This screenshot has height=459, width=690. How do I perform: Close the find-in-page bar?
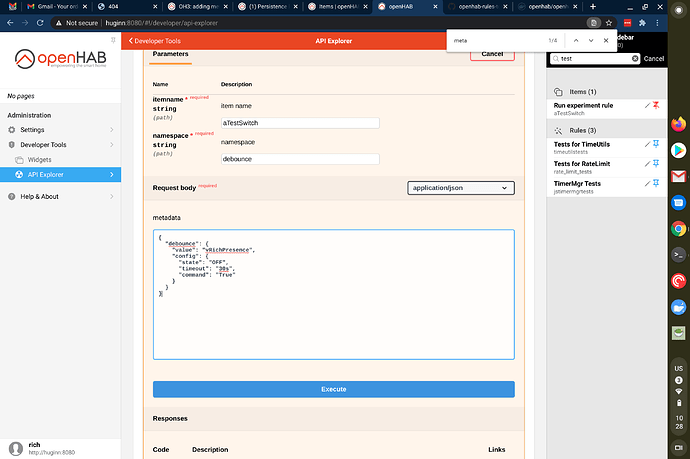tap(606, 40)
